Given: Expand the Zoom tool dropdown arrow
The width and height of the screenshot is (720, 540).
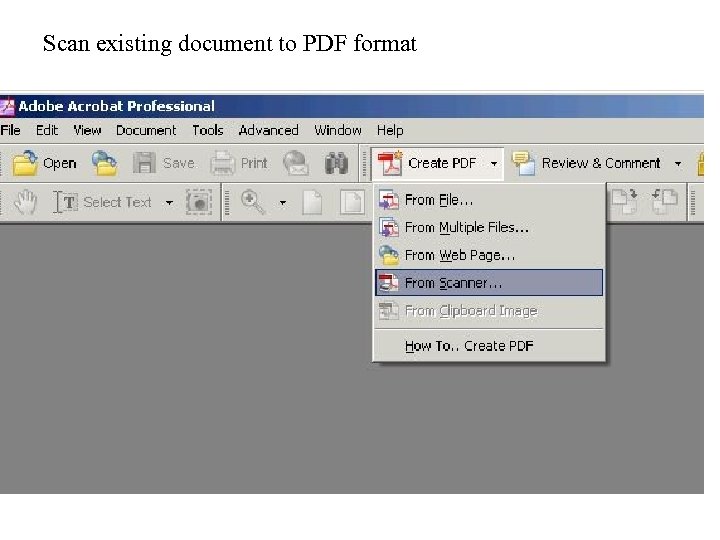Looking at the screenshot, I should tap(283, 202).
